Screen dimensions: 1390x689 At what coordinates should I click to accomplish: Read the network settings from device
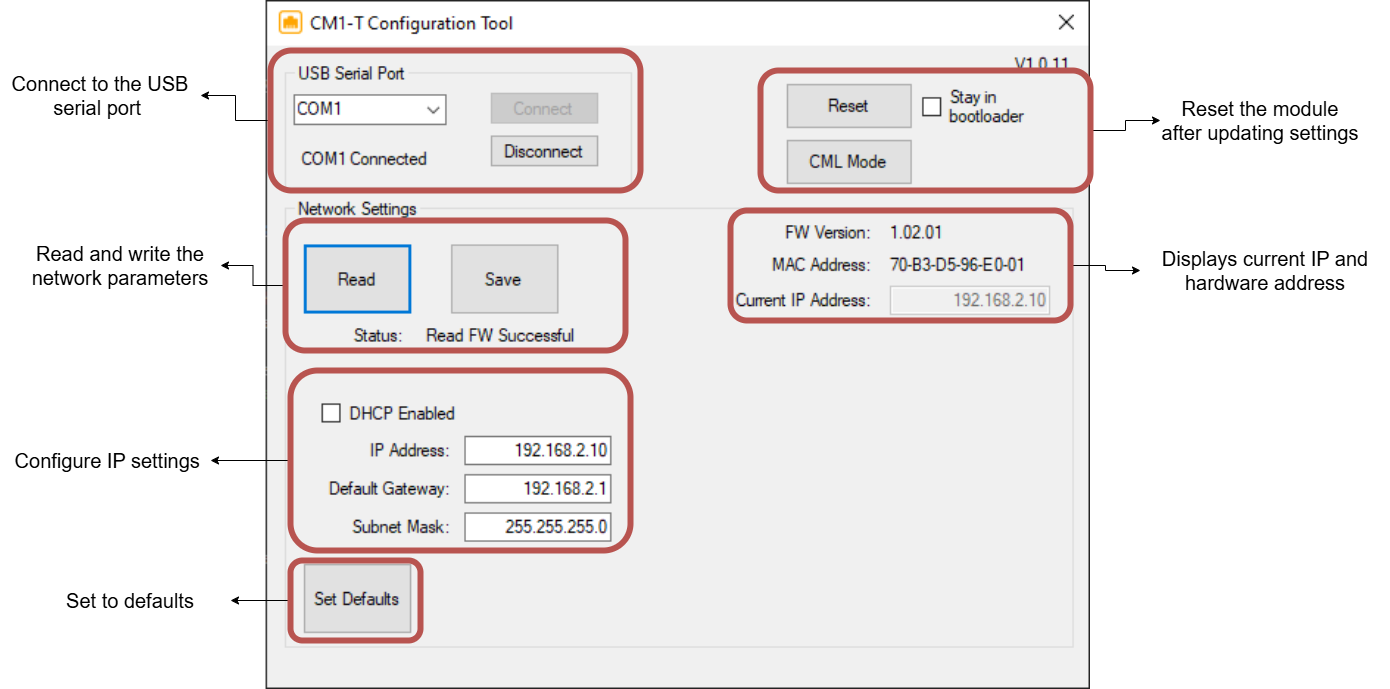point(357,280)
